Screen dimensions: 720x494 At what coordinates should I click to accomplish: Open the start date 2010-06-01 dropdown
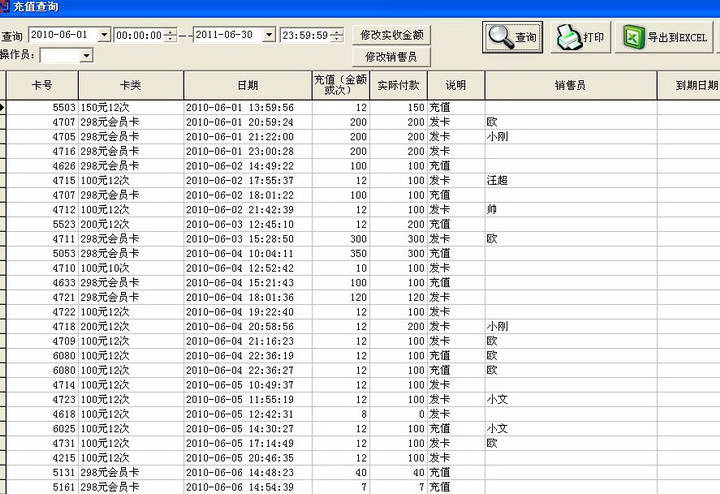(x=104, y=35)
